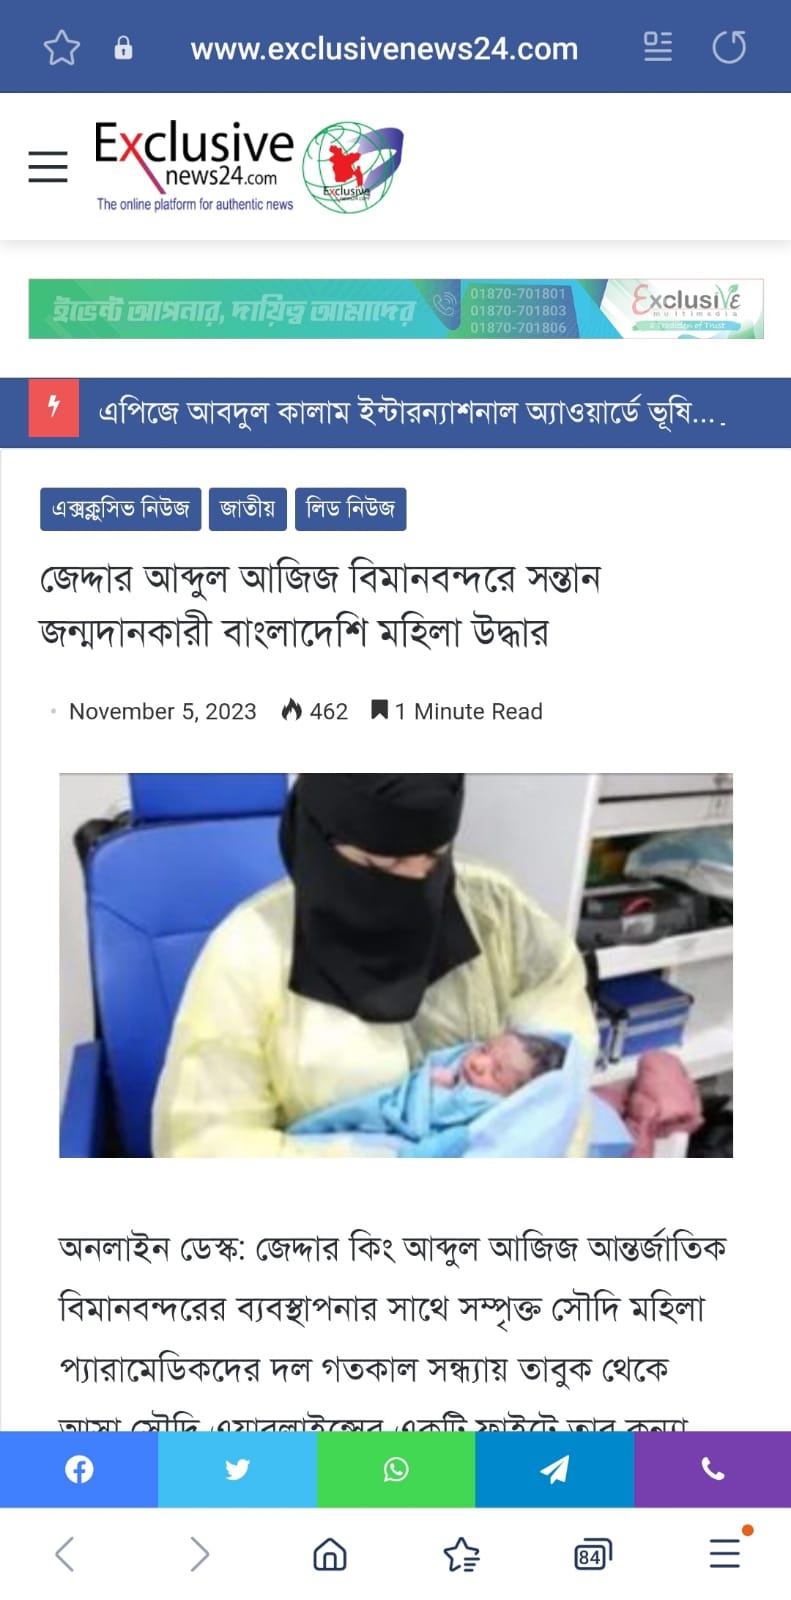Bookmark page with the star icon
Image resolution: width=791 pixels, height=1600 pixels.
click(x=62, y=47)
